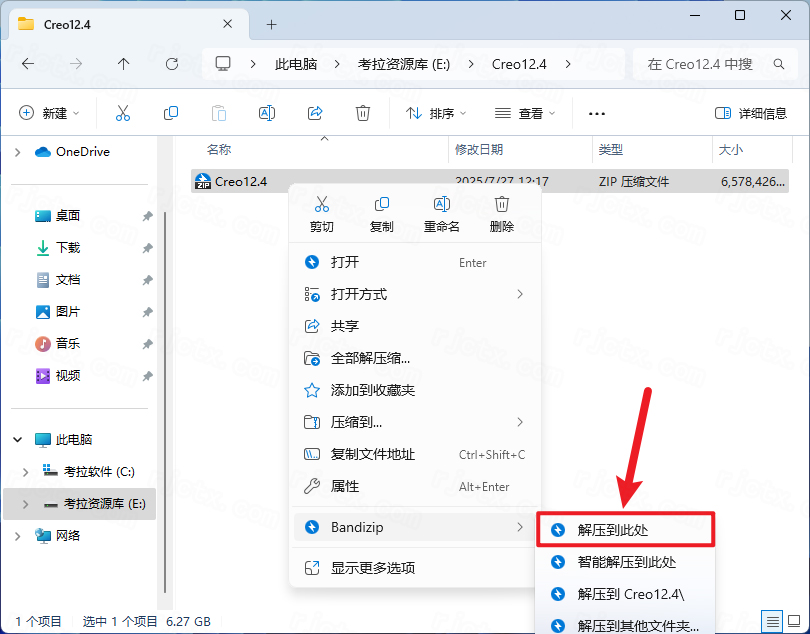Select the Creo12.4 ZIP file
The width and height of the screenshot is (810, 634).
[x=490, y=181]
